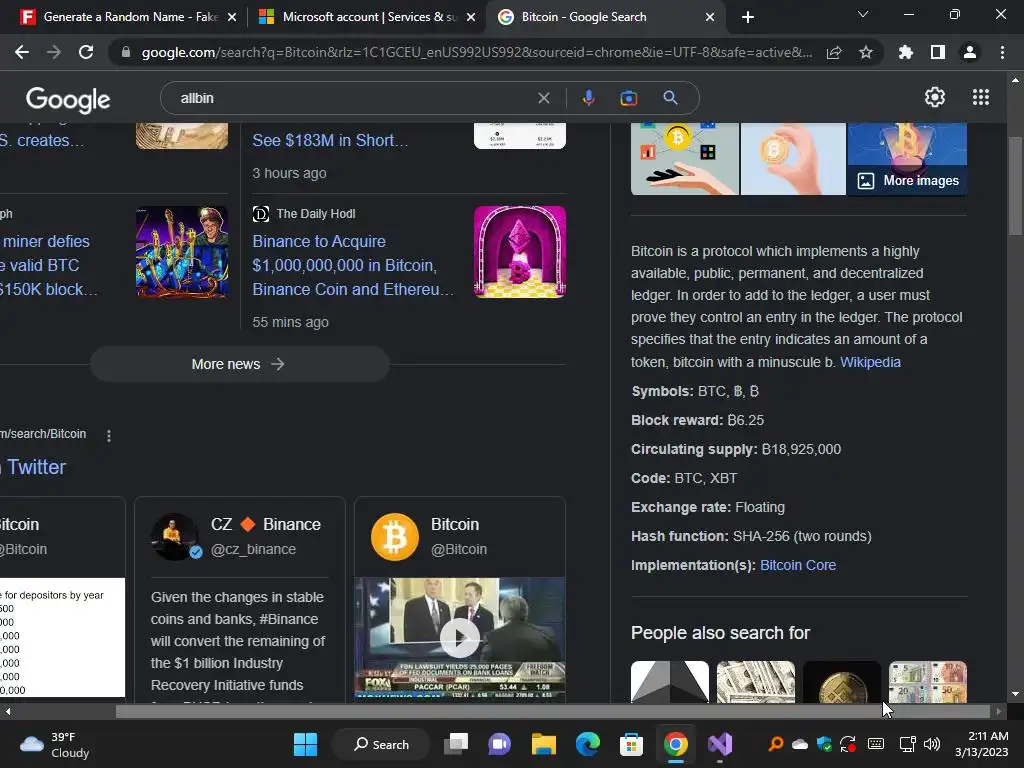Click scroll-down arrow on vertical scrollbar
Image resolution: width=1024 pixels, height=768 pixels.
(1015, 694)
